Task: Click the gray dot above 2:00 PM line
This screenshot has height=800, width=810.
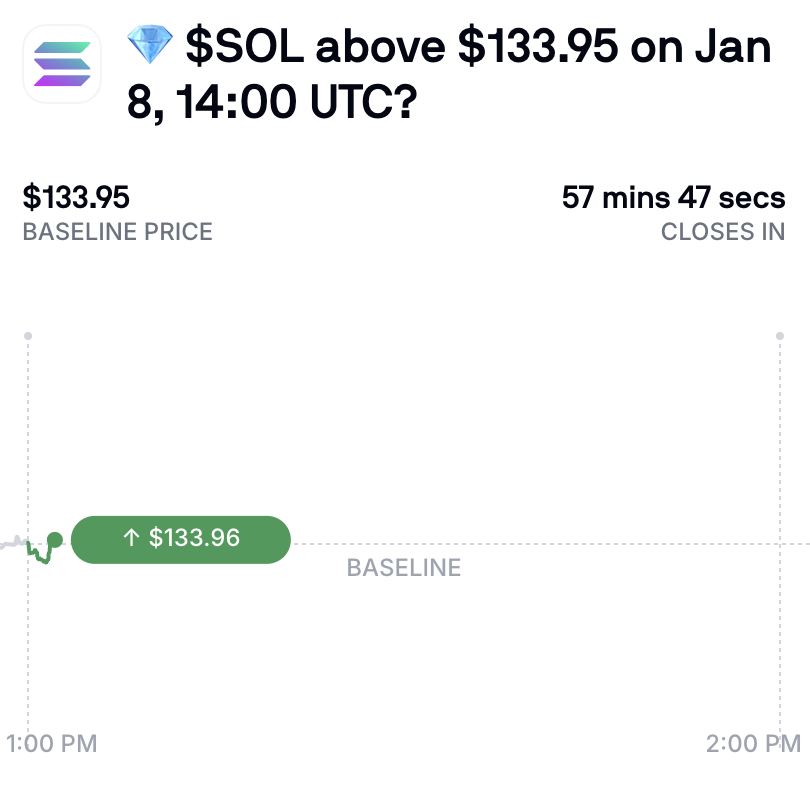Action: 780,336
